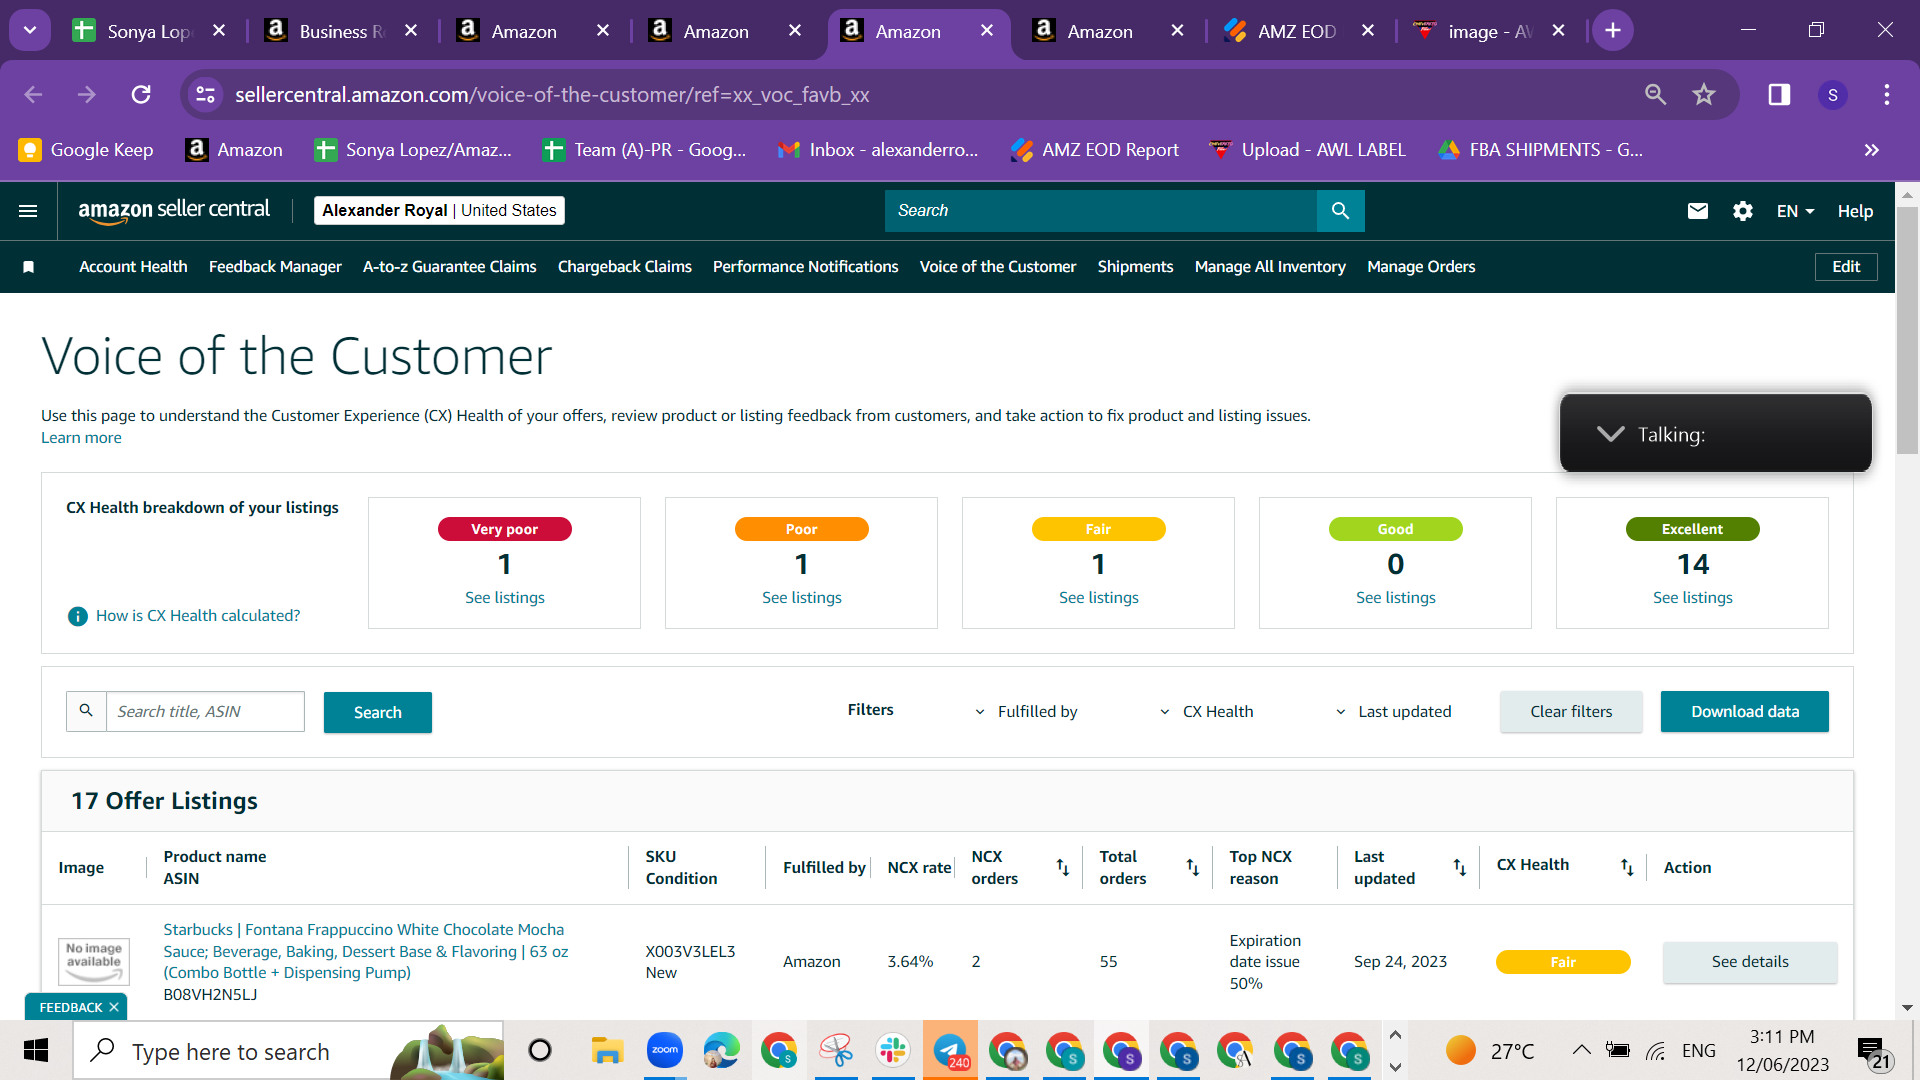
Task: Sort by NCX orders column arrows
Action: pyautogui.click(x=1063, y=867)
